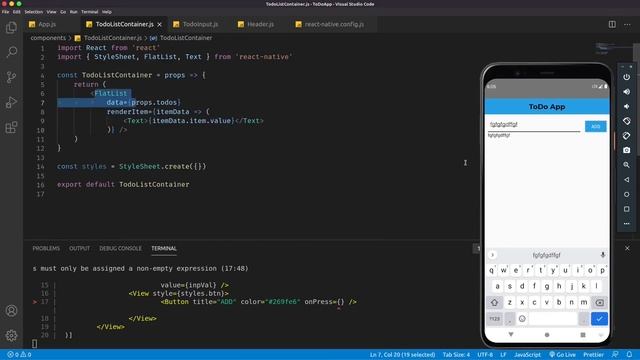Open the Accounts menu icon
Image resolution: width=640 pixels, height=360 pixels.
11,311
